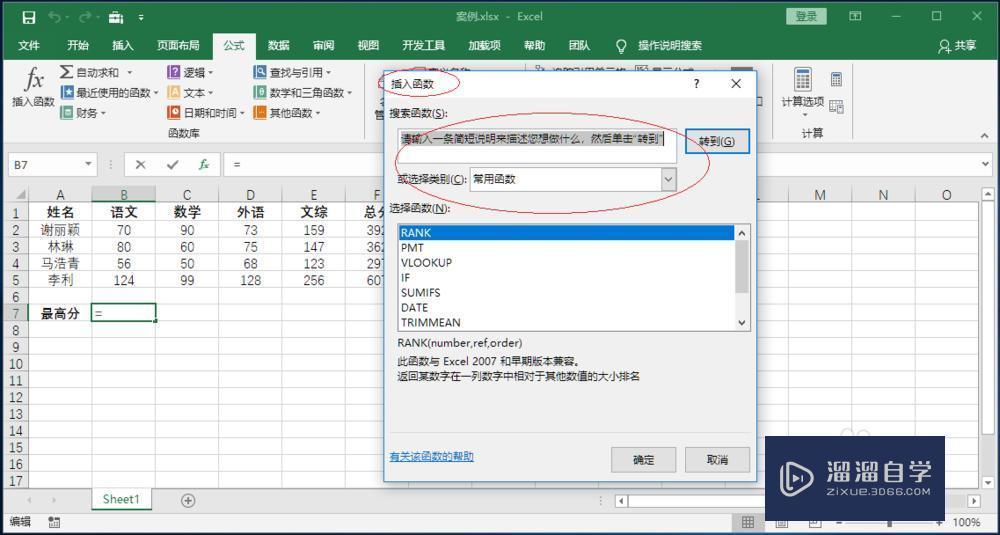Open the 有关该函数的帮助 link
This screenshot has height=535, width=1000.
[x=432, y=457]
